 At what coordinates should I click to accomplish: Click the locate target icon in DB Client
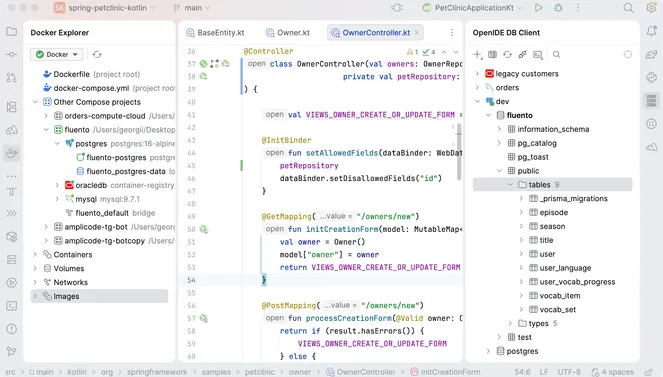point(627,55)
